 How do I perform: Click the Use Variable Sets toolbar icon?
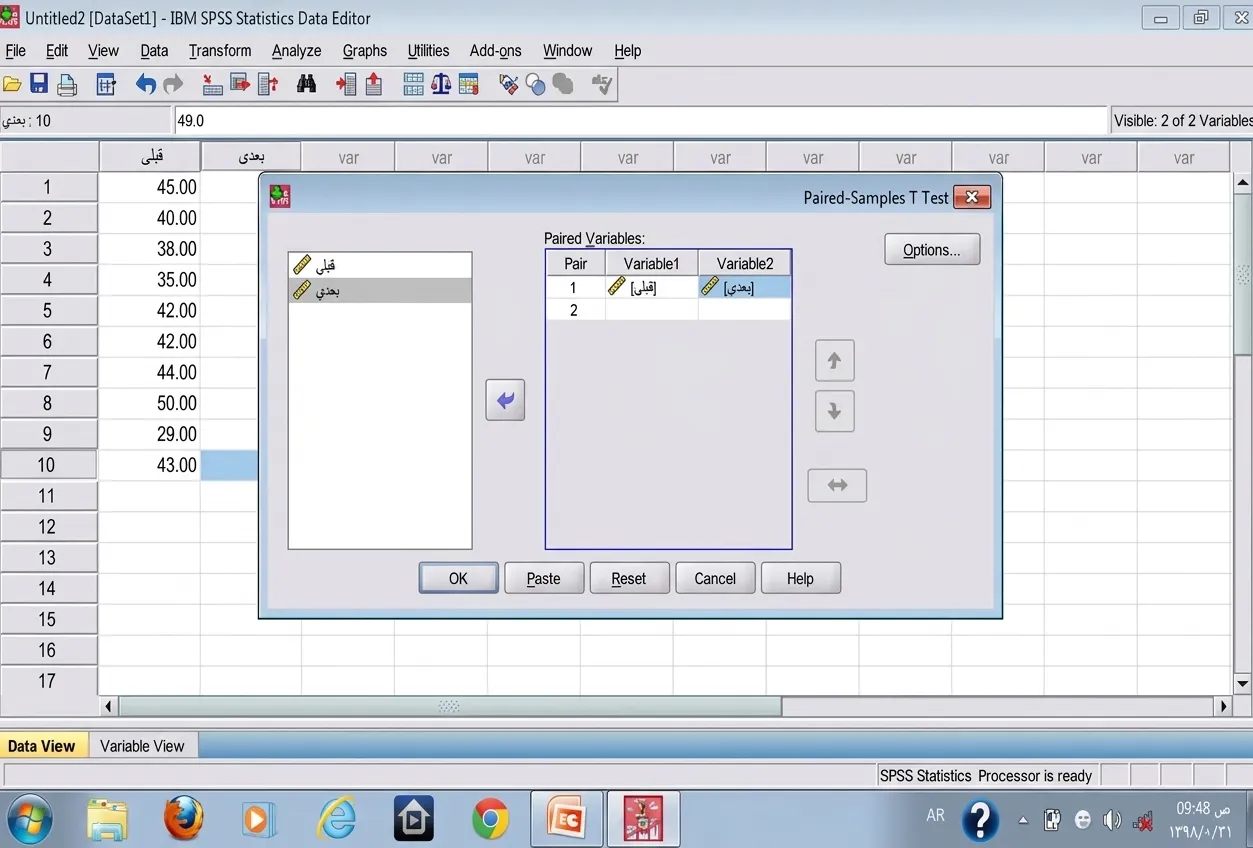coord(536,85)
